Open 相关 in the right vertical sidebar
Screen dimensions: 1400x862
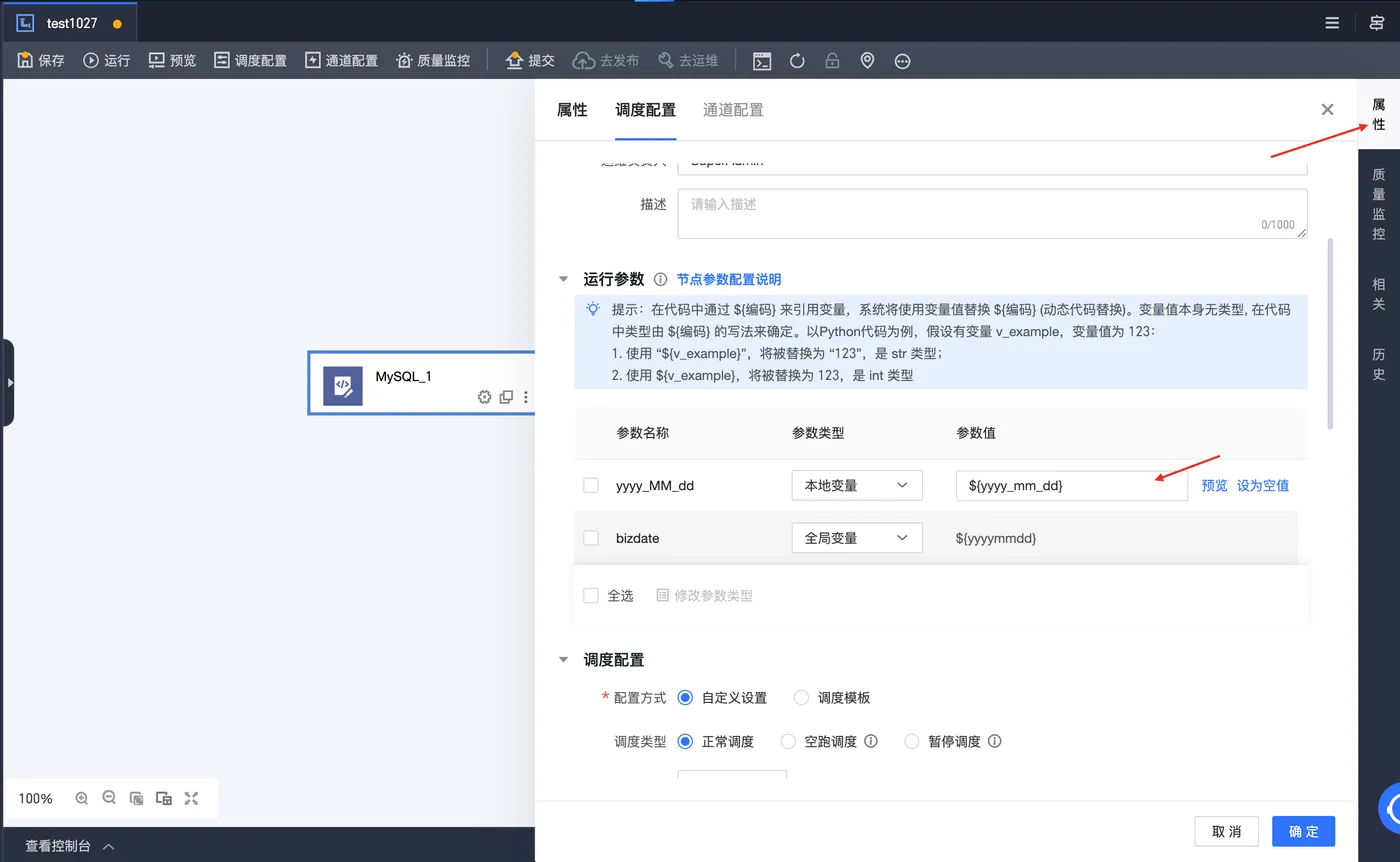[x=1379, y=294]
